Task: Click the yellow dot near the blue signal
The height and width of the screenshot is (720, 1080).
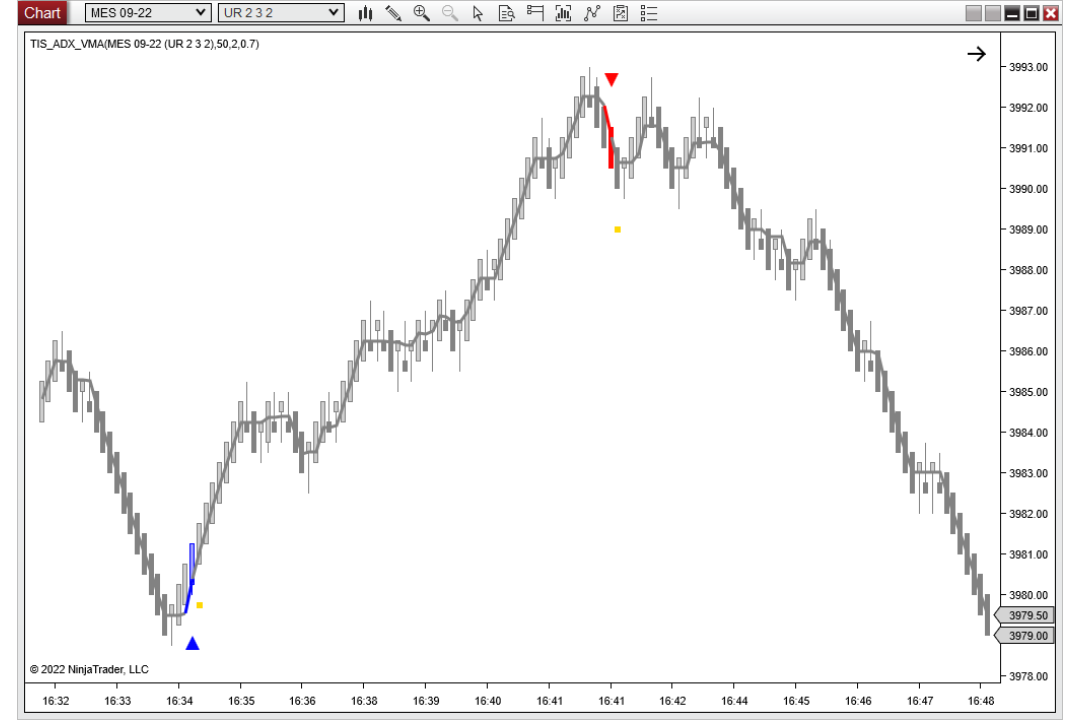Action: pyautogui.click(x=200, y=605)
